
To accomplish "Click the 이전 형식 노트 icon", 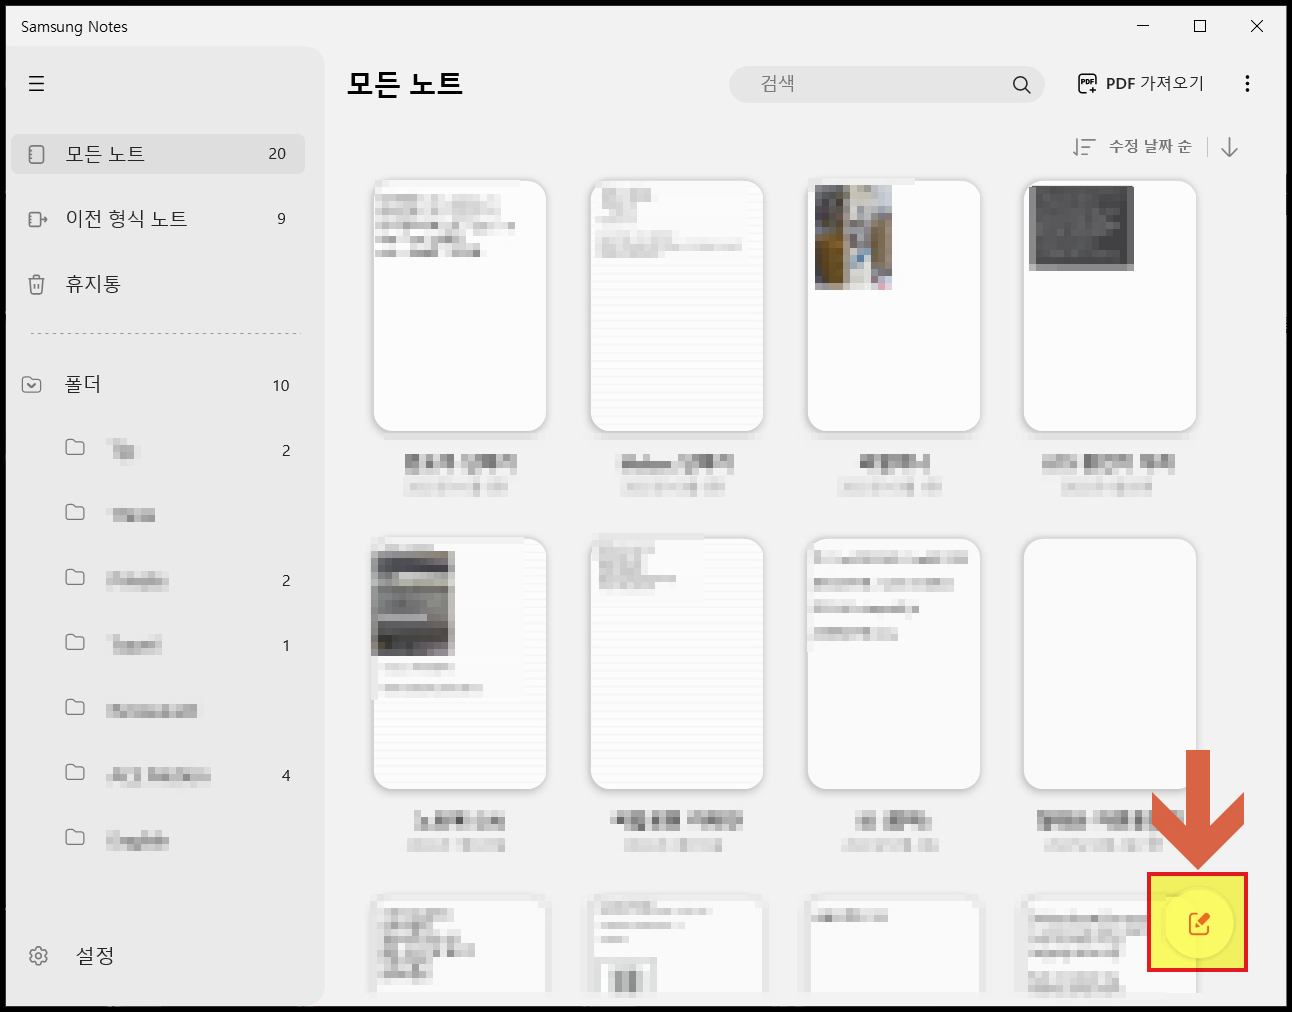I will pos(37,219).
